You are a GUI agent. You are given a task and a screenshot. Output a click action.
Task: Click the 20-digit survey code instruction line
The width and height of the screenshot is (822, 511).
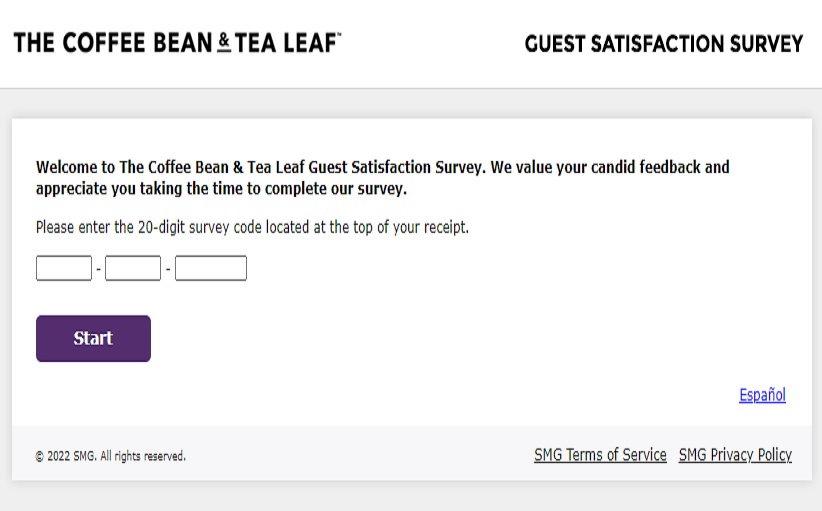(252, 227)
